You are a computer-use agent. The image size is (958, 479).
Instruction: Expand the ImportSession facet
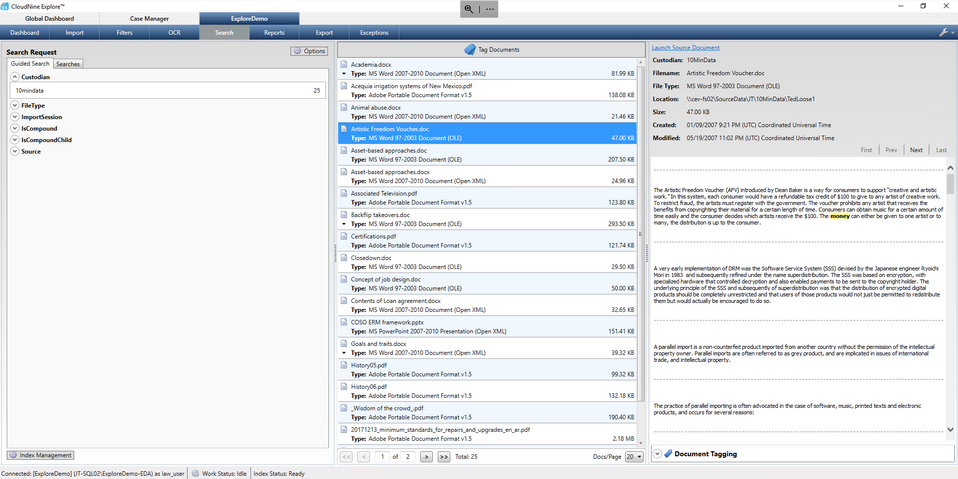click(x=14, y=117)
